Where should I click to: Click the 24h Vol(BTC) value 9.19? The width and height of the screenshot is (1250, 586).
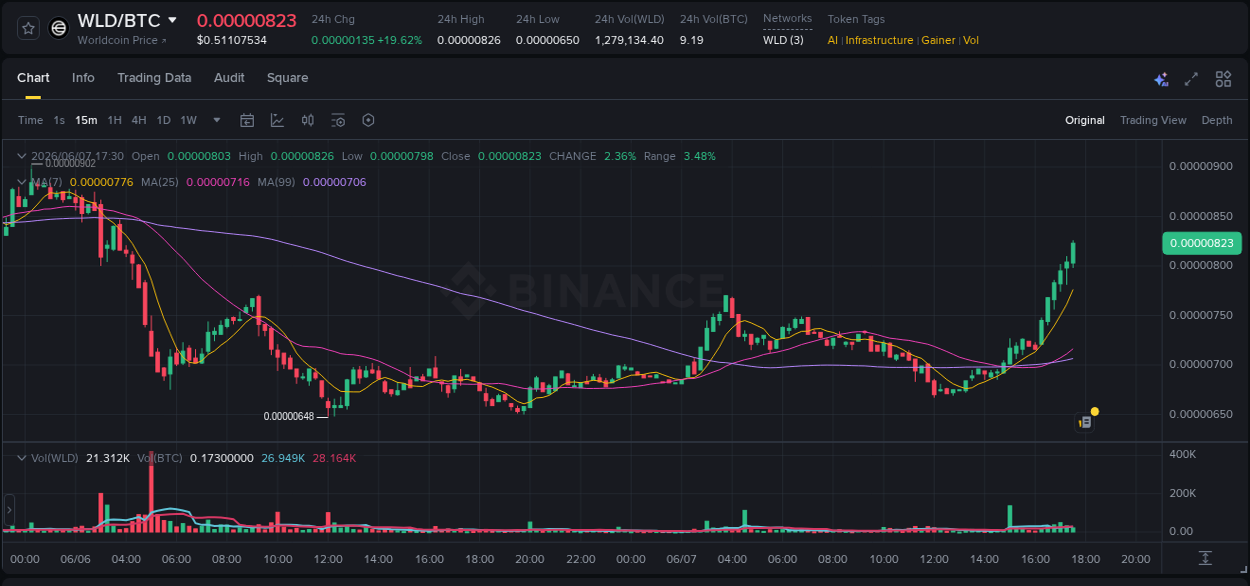pyautogui.click(x=692, y=40)
